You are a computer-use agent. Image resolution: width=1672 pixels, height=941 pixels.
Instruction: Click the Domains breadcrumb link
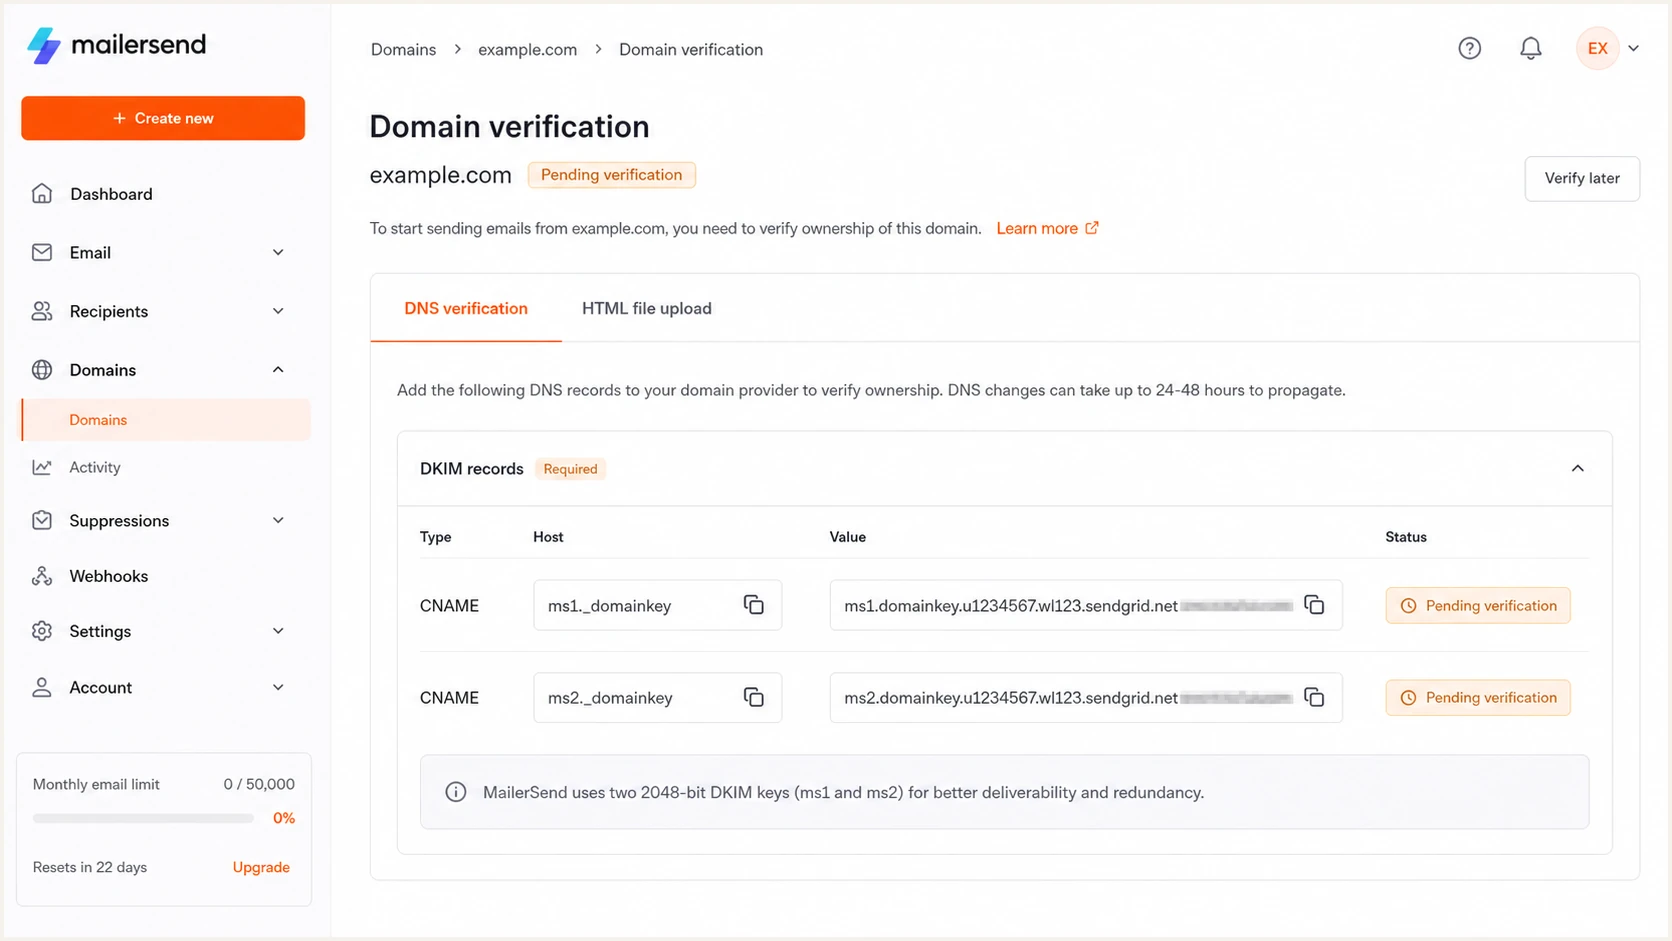coord(403,49)
